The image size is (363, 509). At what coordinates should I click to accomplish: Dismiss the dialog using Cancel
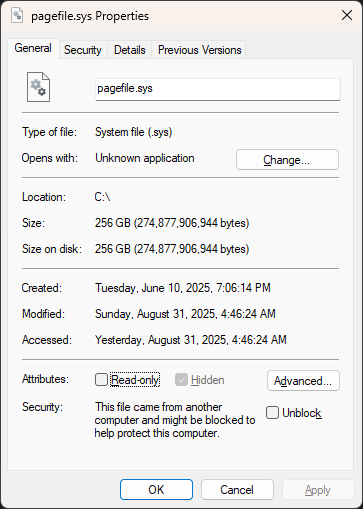click(x=237, y=490)
